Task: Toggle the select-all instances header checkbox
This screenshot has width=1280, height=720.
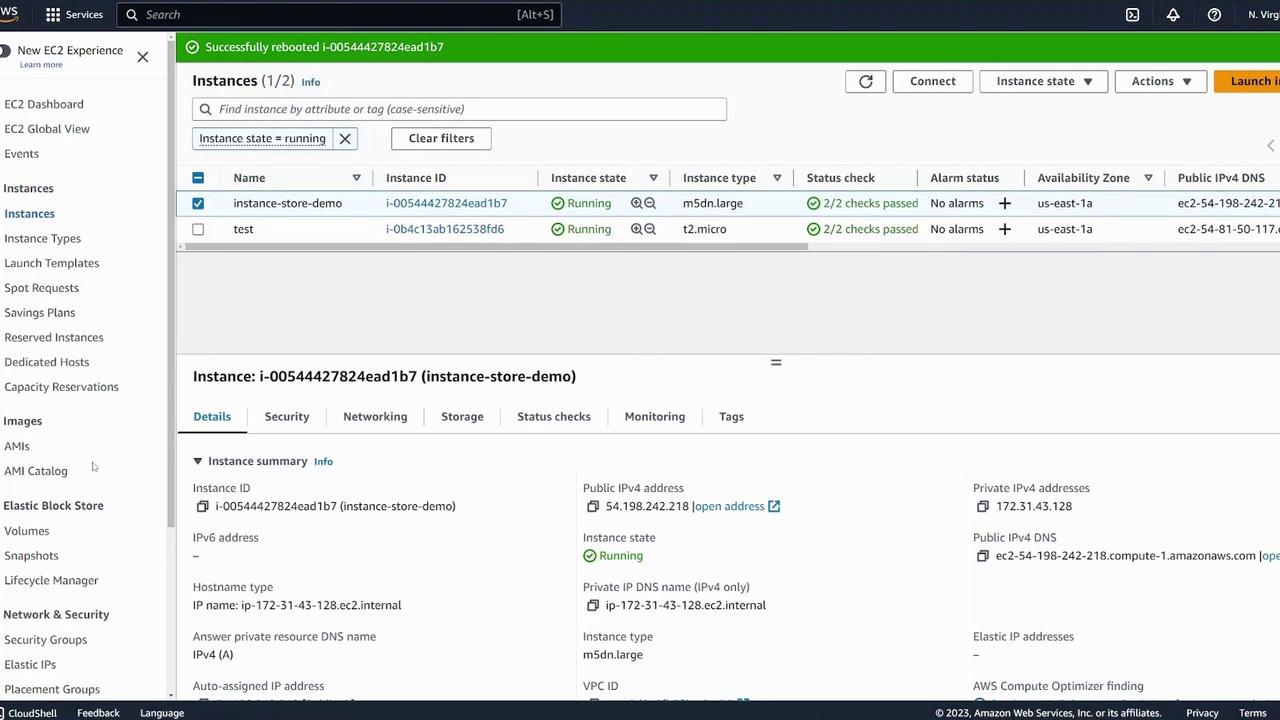Action: (198, 178)
